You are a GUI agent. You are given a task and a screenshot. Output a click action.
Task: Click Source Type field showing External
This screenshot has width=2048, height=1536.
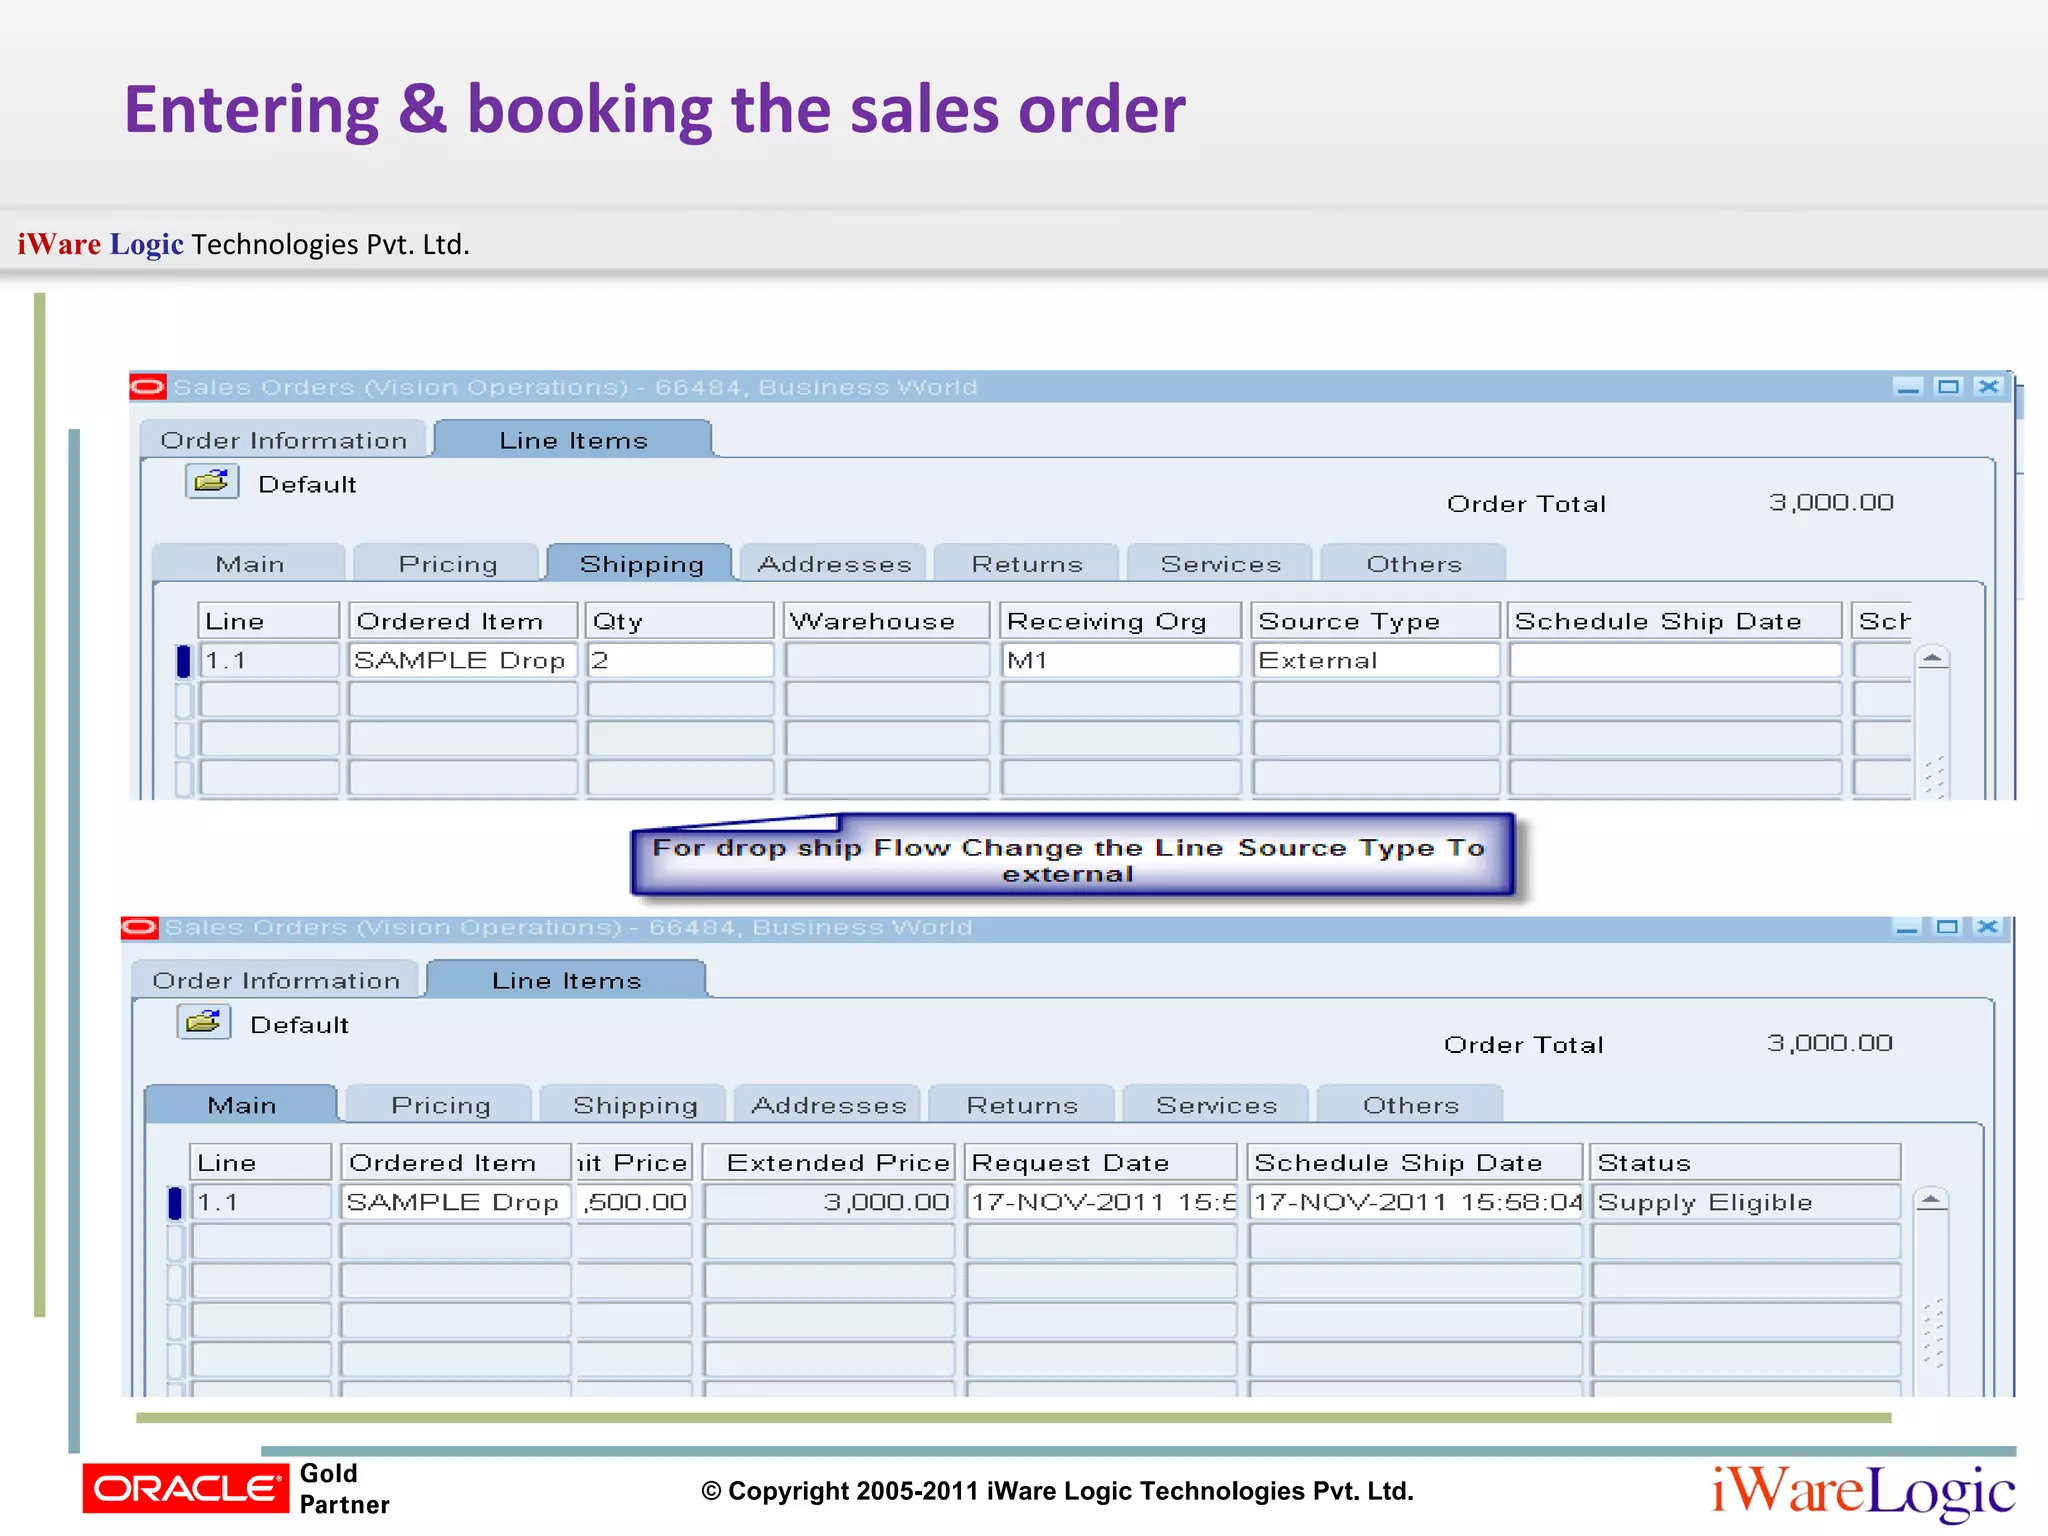point(1376,660)
